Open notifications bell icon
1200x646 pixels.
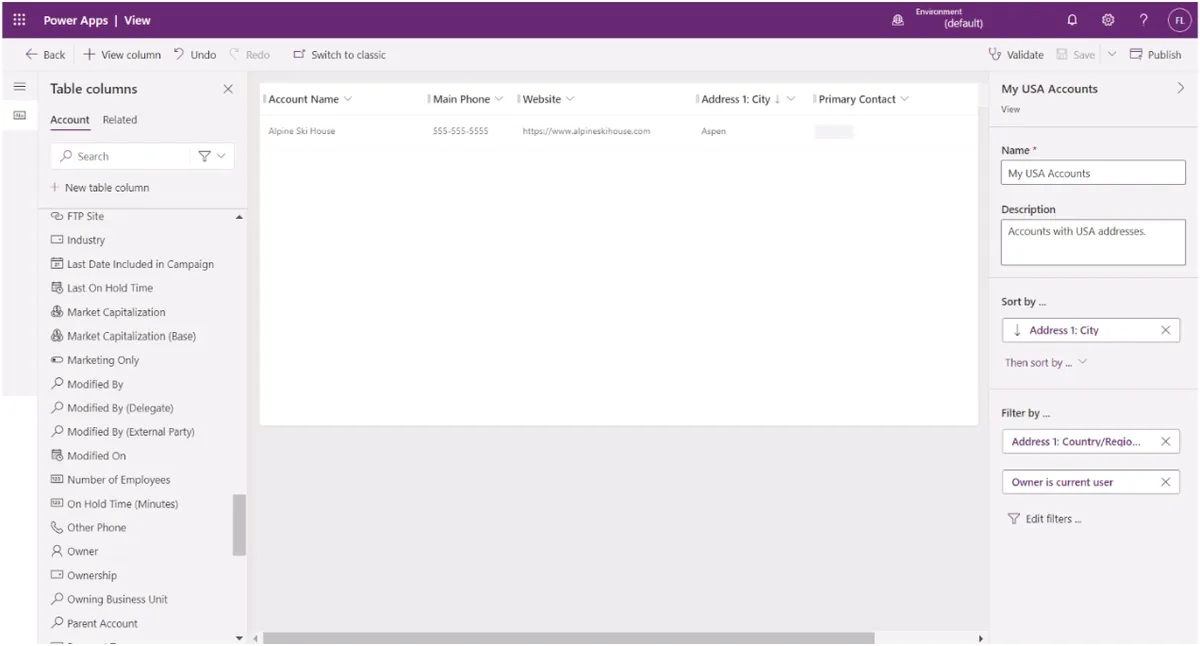[1073, 20]
